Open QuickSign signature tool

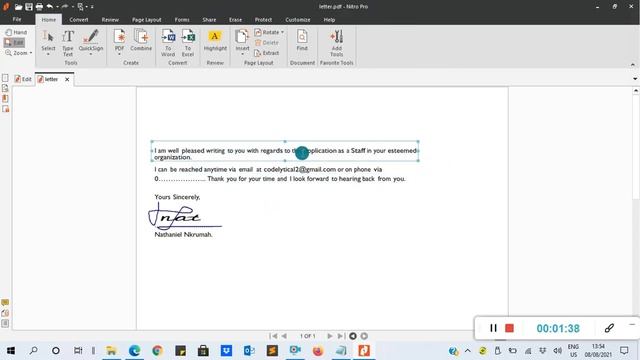pyautogui.click(x=91, y=42)
